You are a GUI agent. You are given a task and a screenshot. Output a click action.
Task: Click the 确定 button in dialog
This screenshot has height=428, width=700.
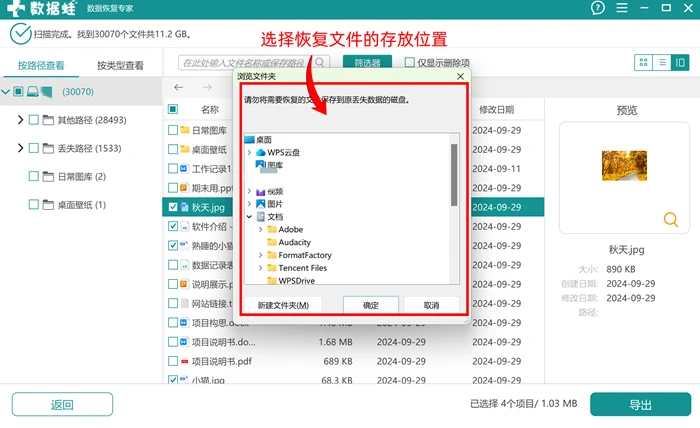coord(371,305)
